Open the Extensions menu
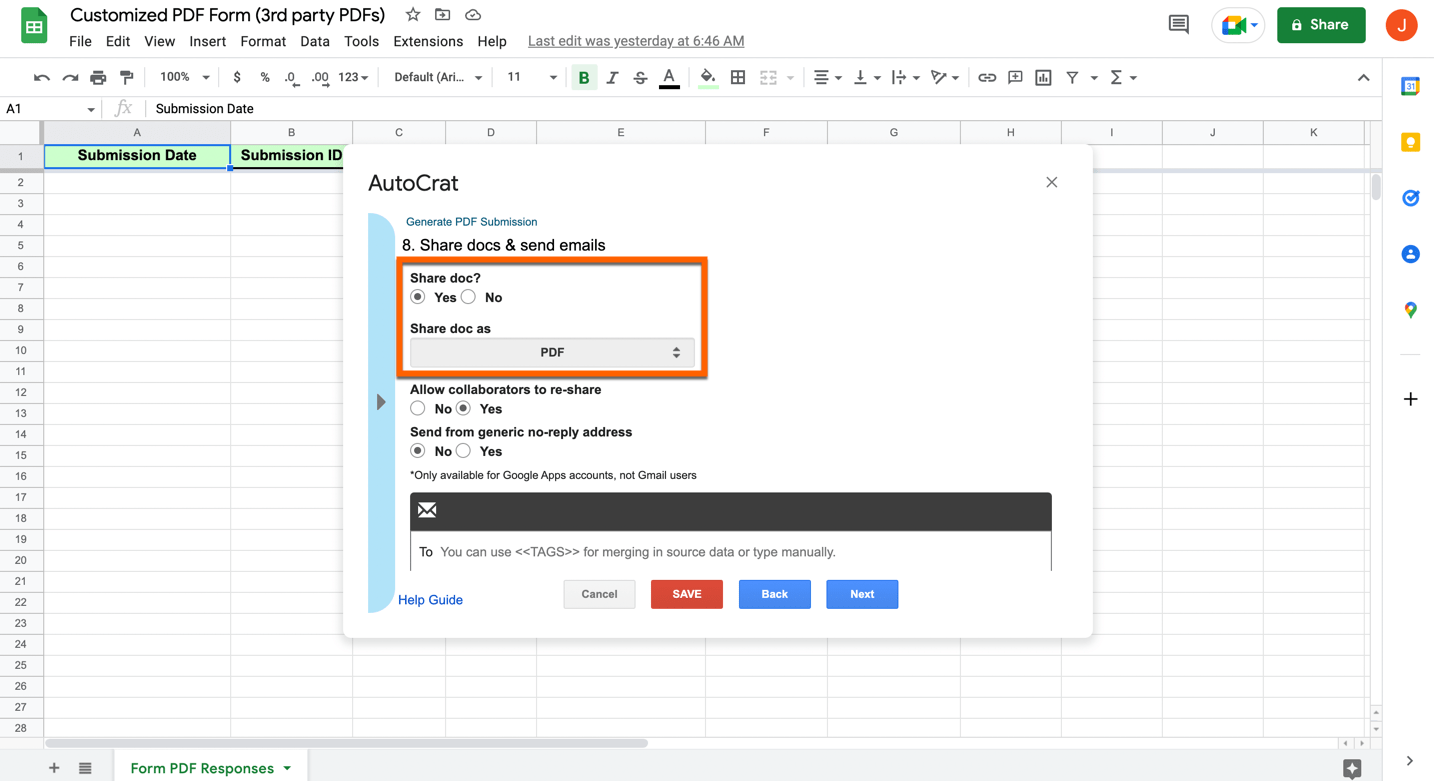Screen dimensions: 1434x781 click(x=428, y=41)
